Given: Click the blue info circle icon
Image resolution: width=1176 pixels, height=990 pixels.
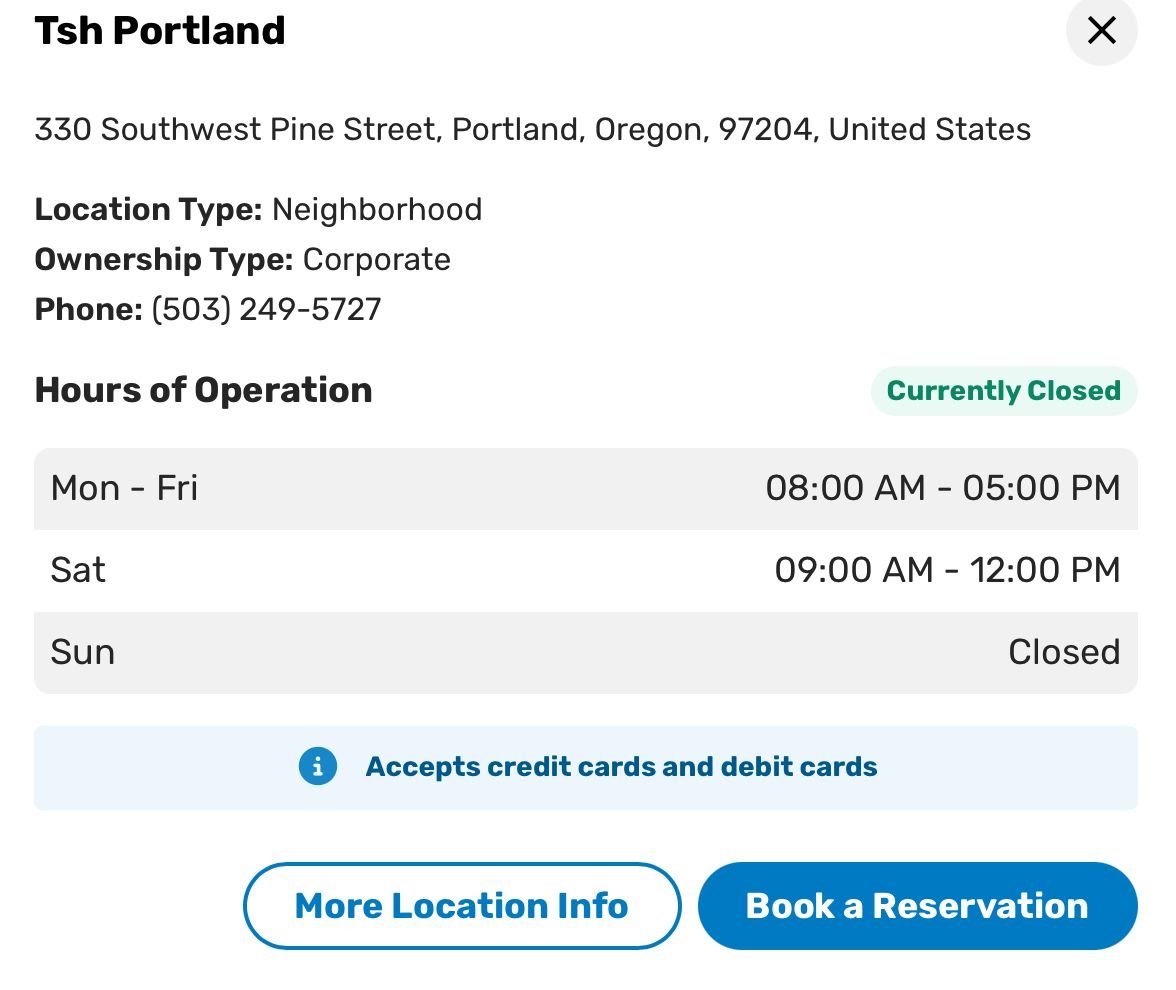Looking at the screenshot, I should 318,767.
